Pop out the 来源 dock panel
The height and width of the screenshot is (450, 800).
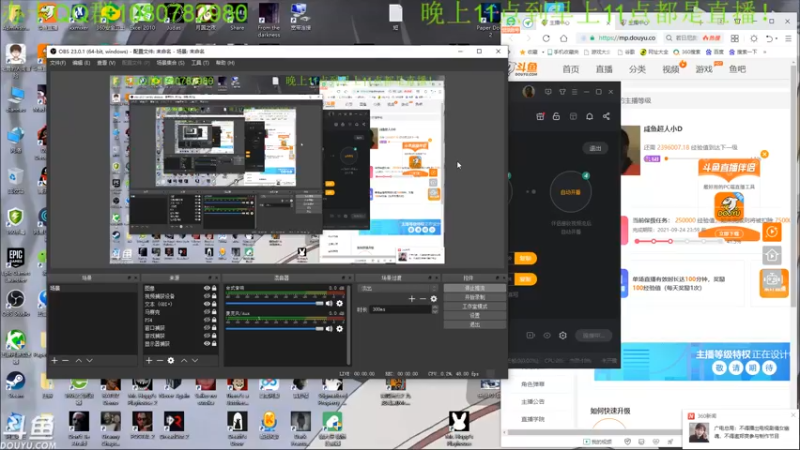pyautogui.click(x=210, y=278)
